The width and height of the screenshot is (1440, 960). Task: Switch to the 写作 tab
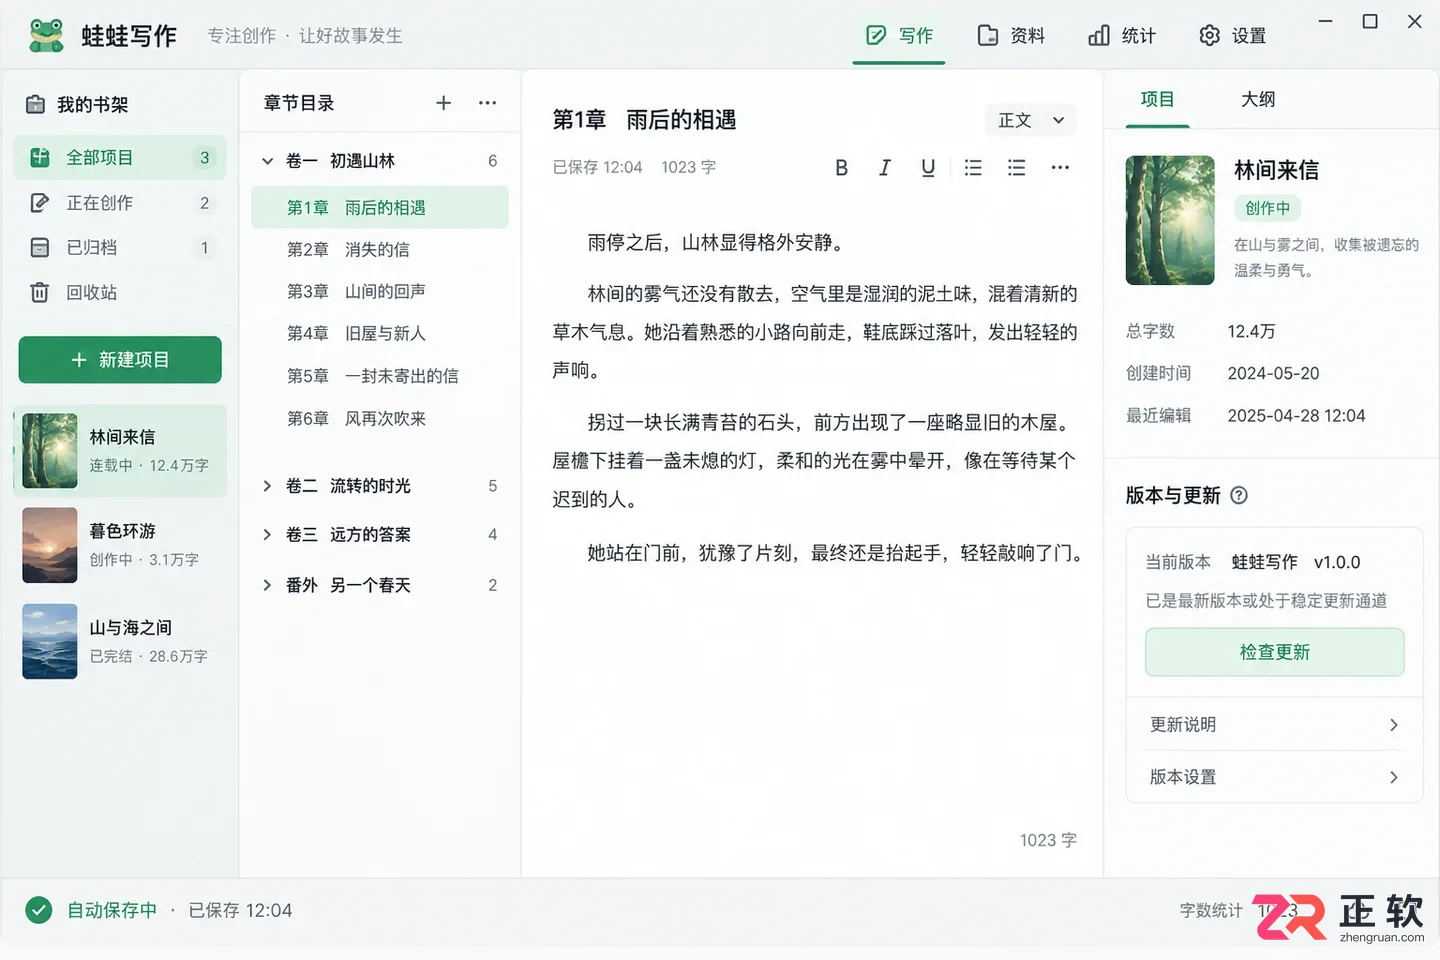click(899, 36)
